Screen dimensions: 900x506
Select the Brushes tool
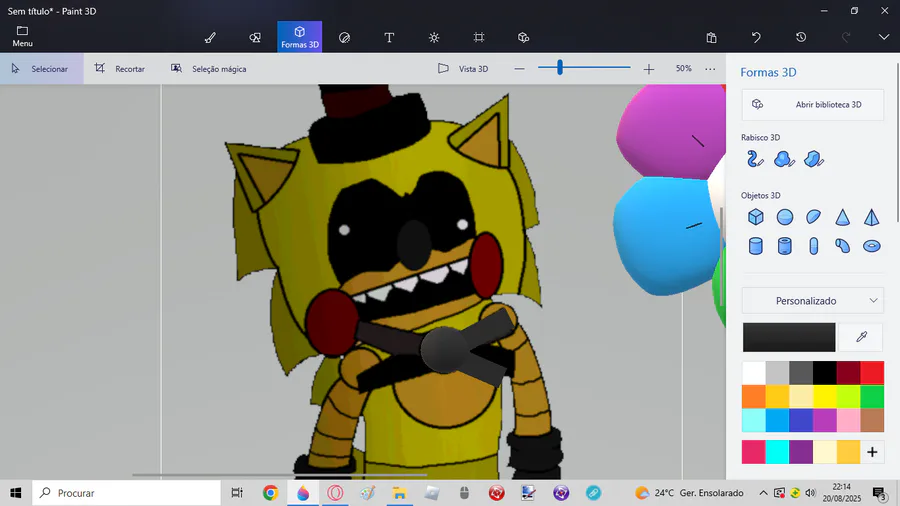210,37
